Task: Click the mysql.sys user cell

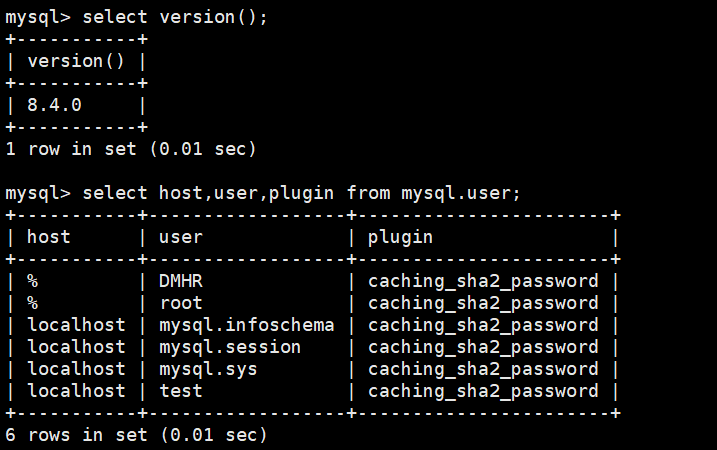Action: tap(208, 369)
